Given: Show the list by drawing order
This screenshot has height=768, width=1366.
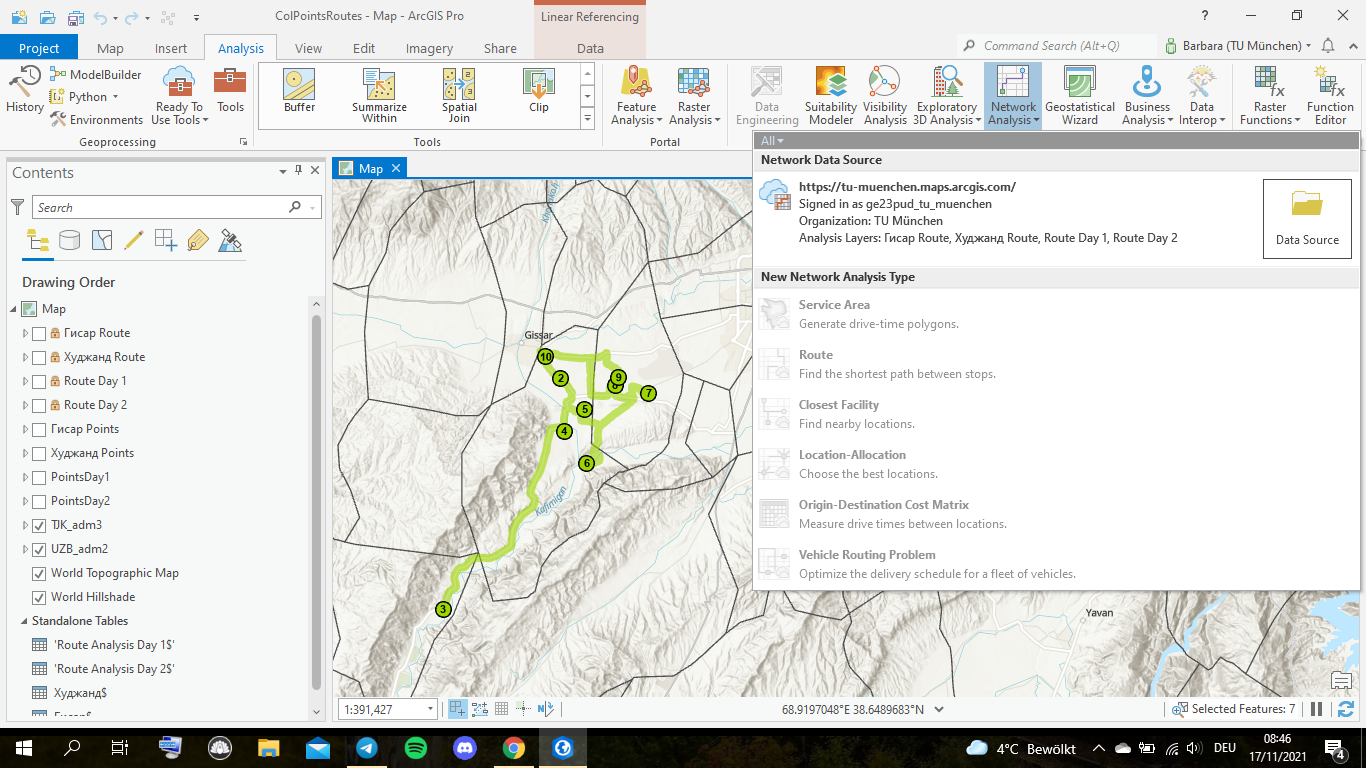Looking at the screenshot, I should 37,240.
